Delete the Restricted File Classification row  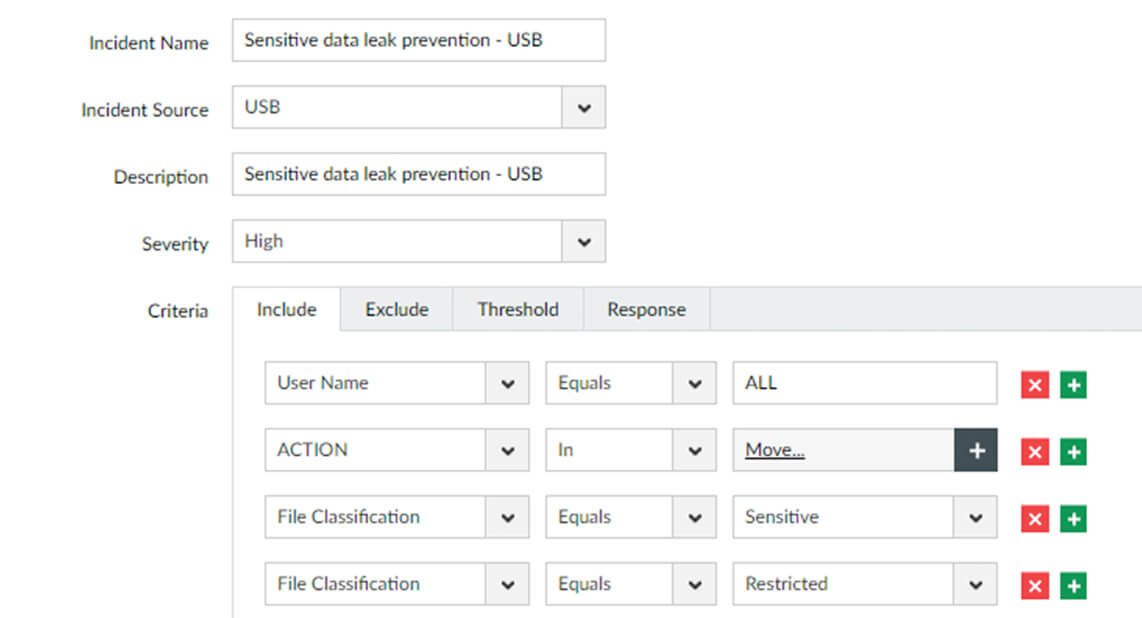click(1035, 586)
